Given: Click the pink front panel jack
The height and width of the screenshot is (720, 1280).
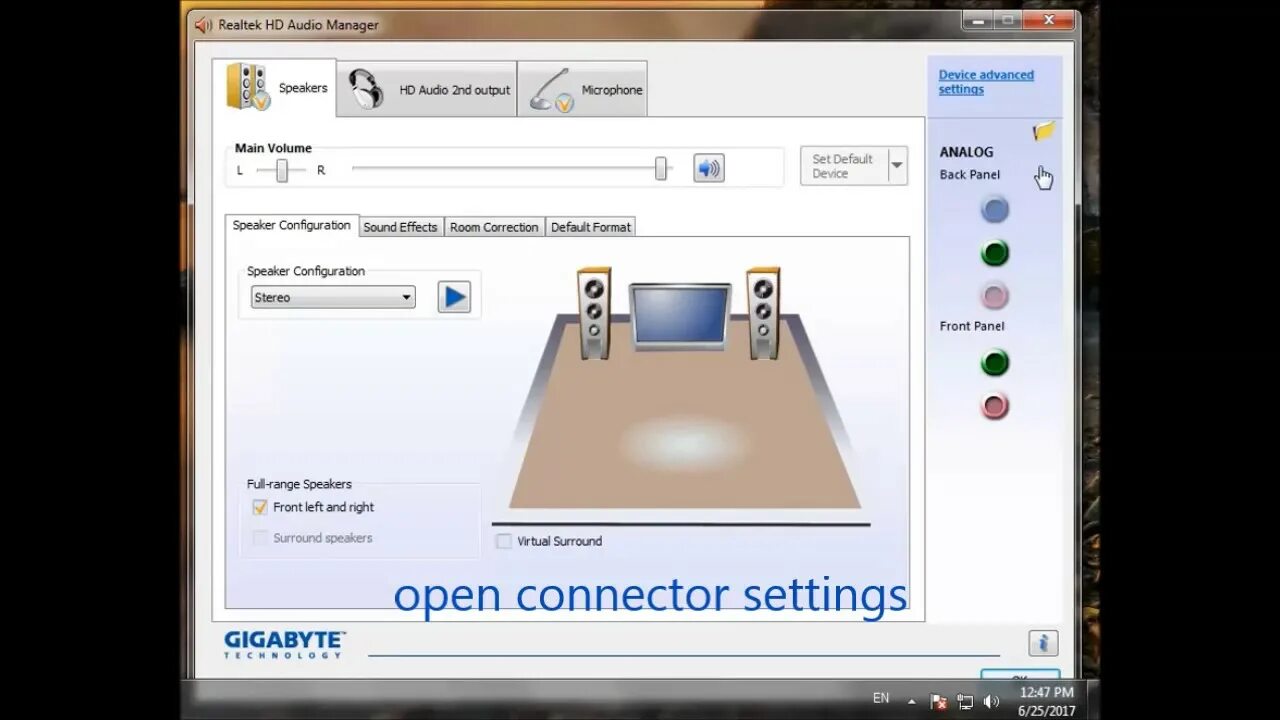Looking at the screenshot, I should 994,406.
